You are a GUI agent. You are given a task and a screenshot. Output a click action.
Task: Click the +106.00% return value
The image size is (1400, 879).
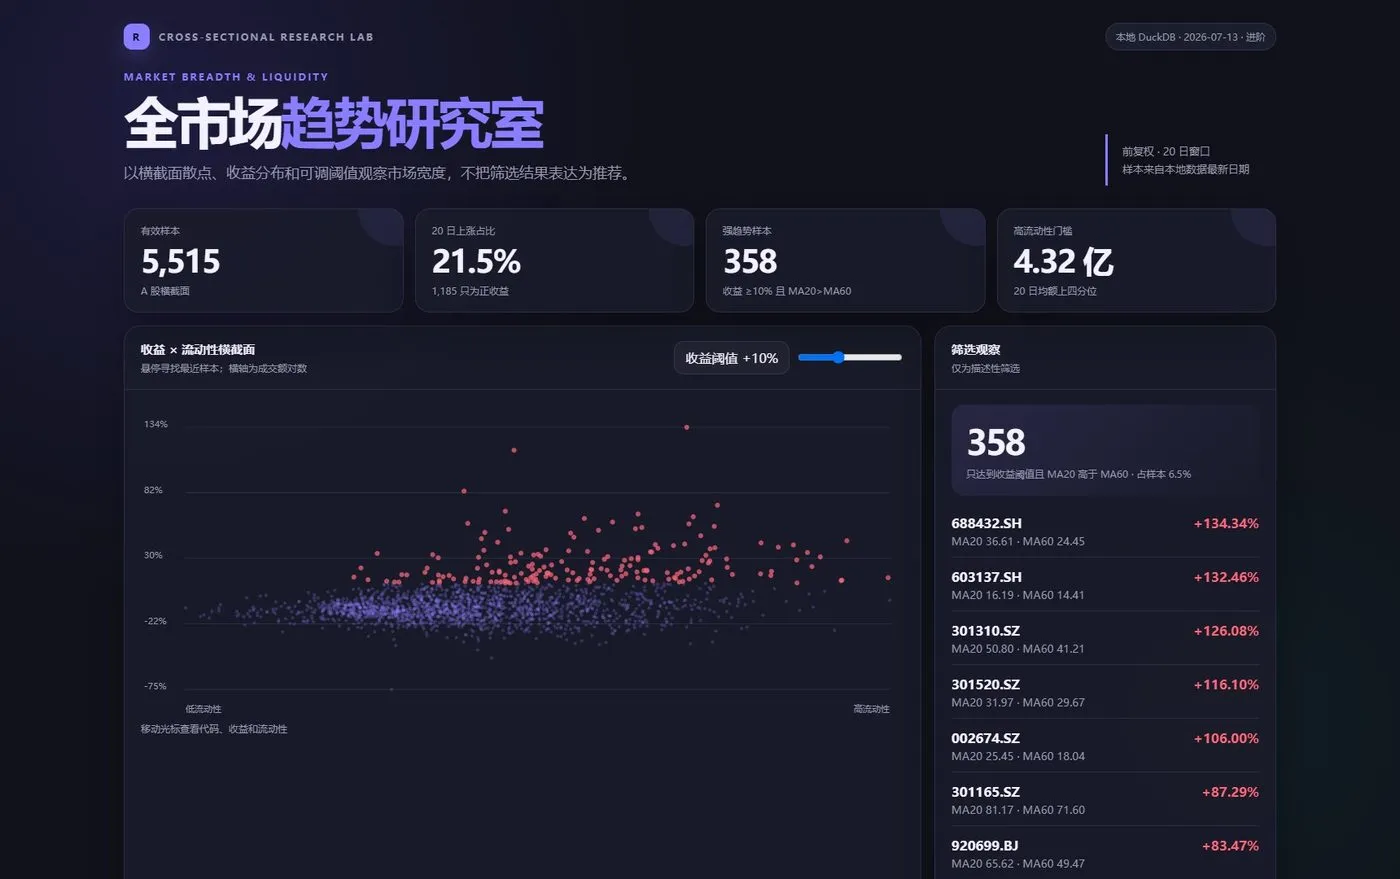[x=1226, y=738]
